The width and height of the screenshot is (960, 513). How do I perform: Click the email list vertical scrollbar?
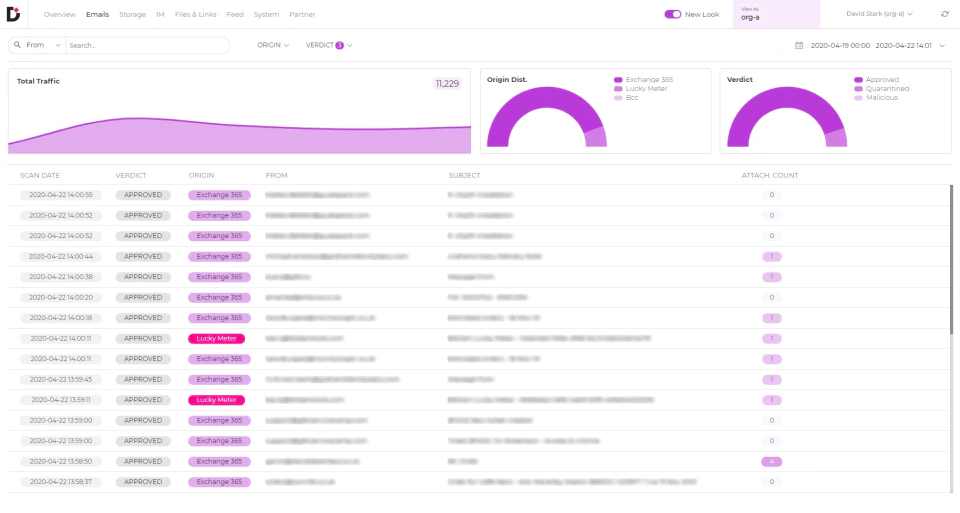[x=951, y=260]
